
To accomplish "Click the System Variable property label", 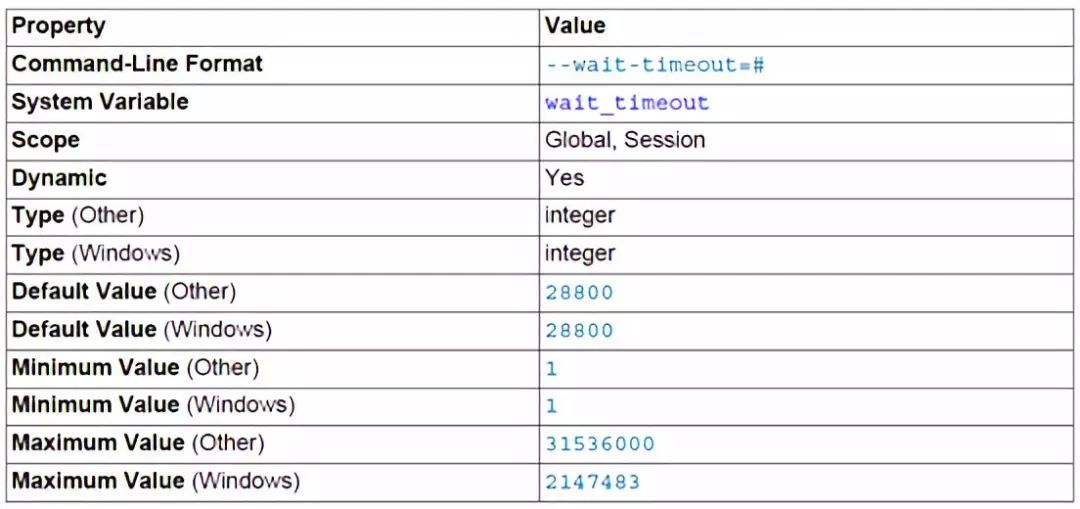I will (x=100, y=102).
